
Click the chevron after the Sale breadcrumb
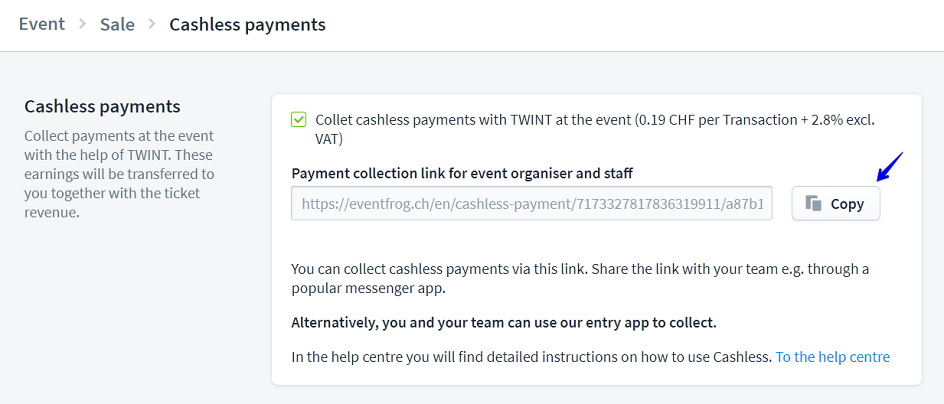click(152, 24)
